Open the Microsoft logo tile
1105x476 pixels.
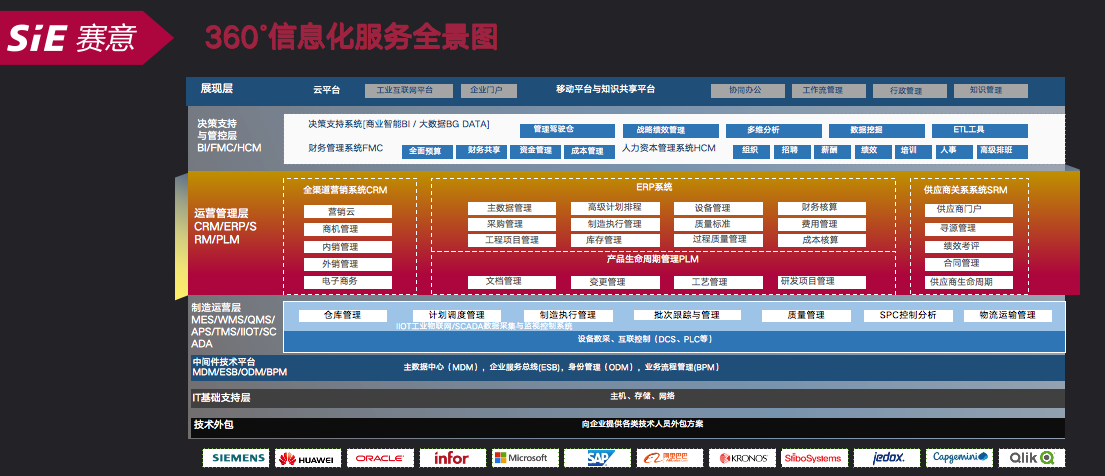point(521,458)
